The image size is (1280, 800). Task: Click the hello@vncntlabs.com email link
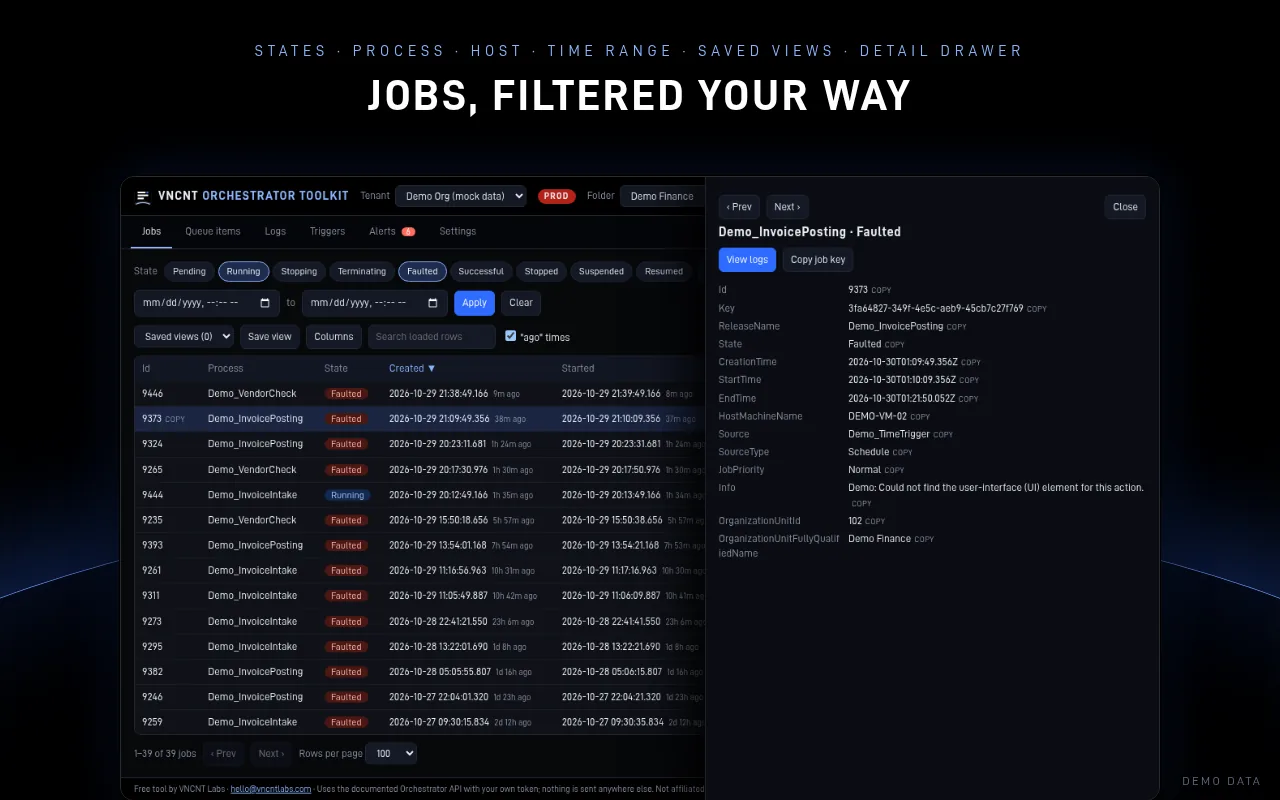(x=271, y=789)
